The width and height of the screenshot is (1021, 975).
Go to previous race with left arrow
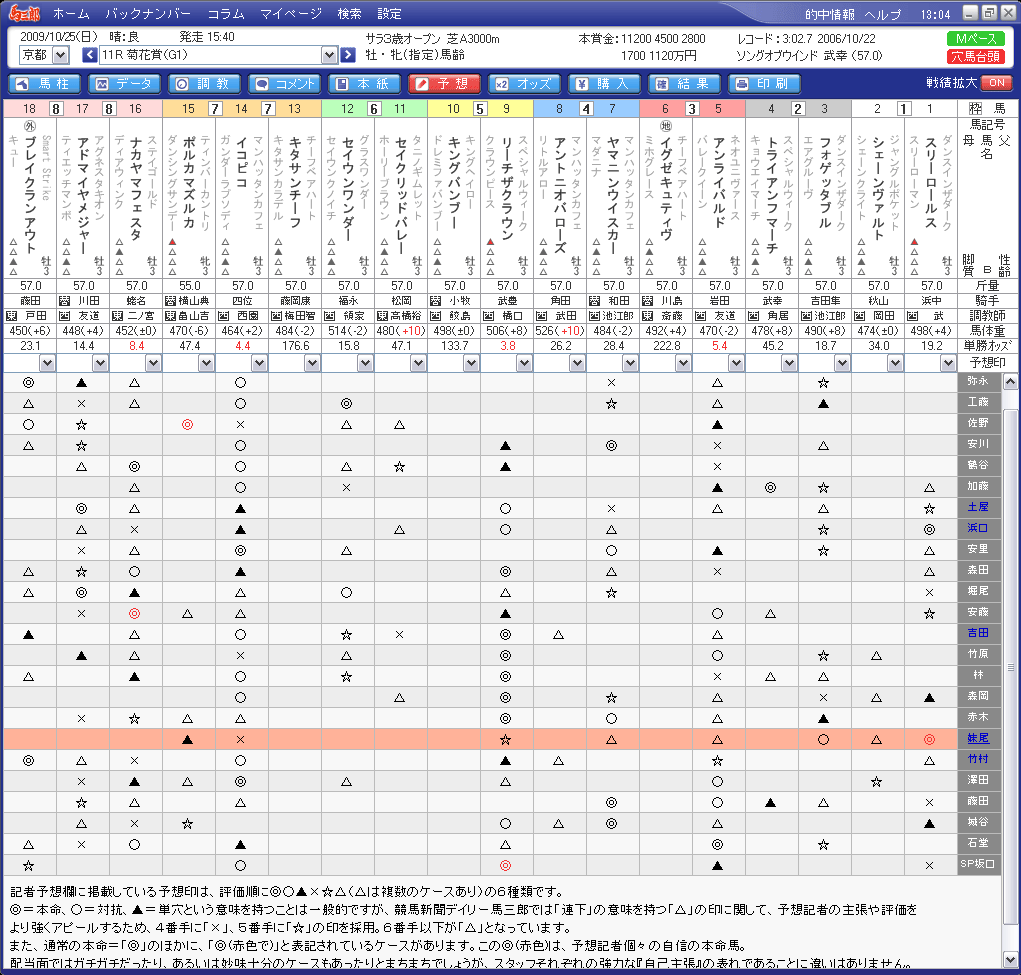90,55
